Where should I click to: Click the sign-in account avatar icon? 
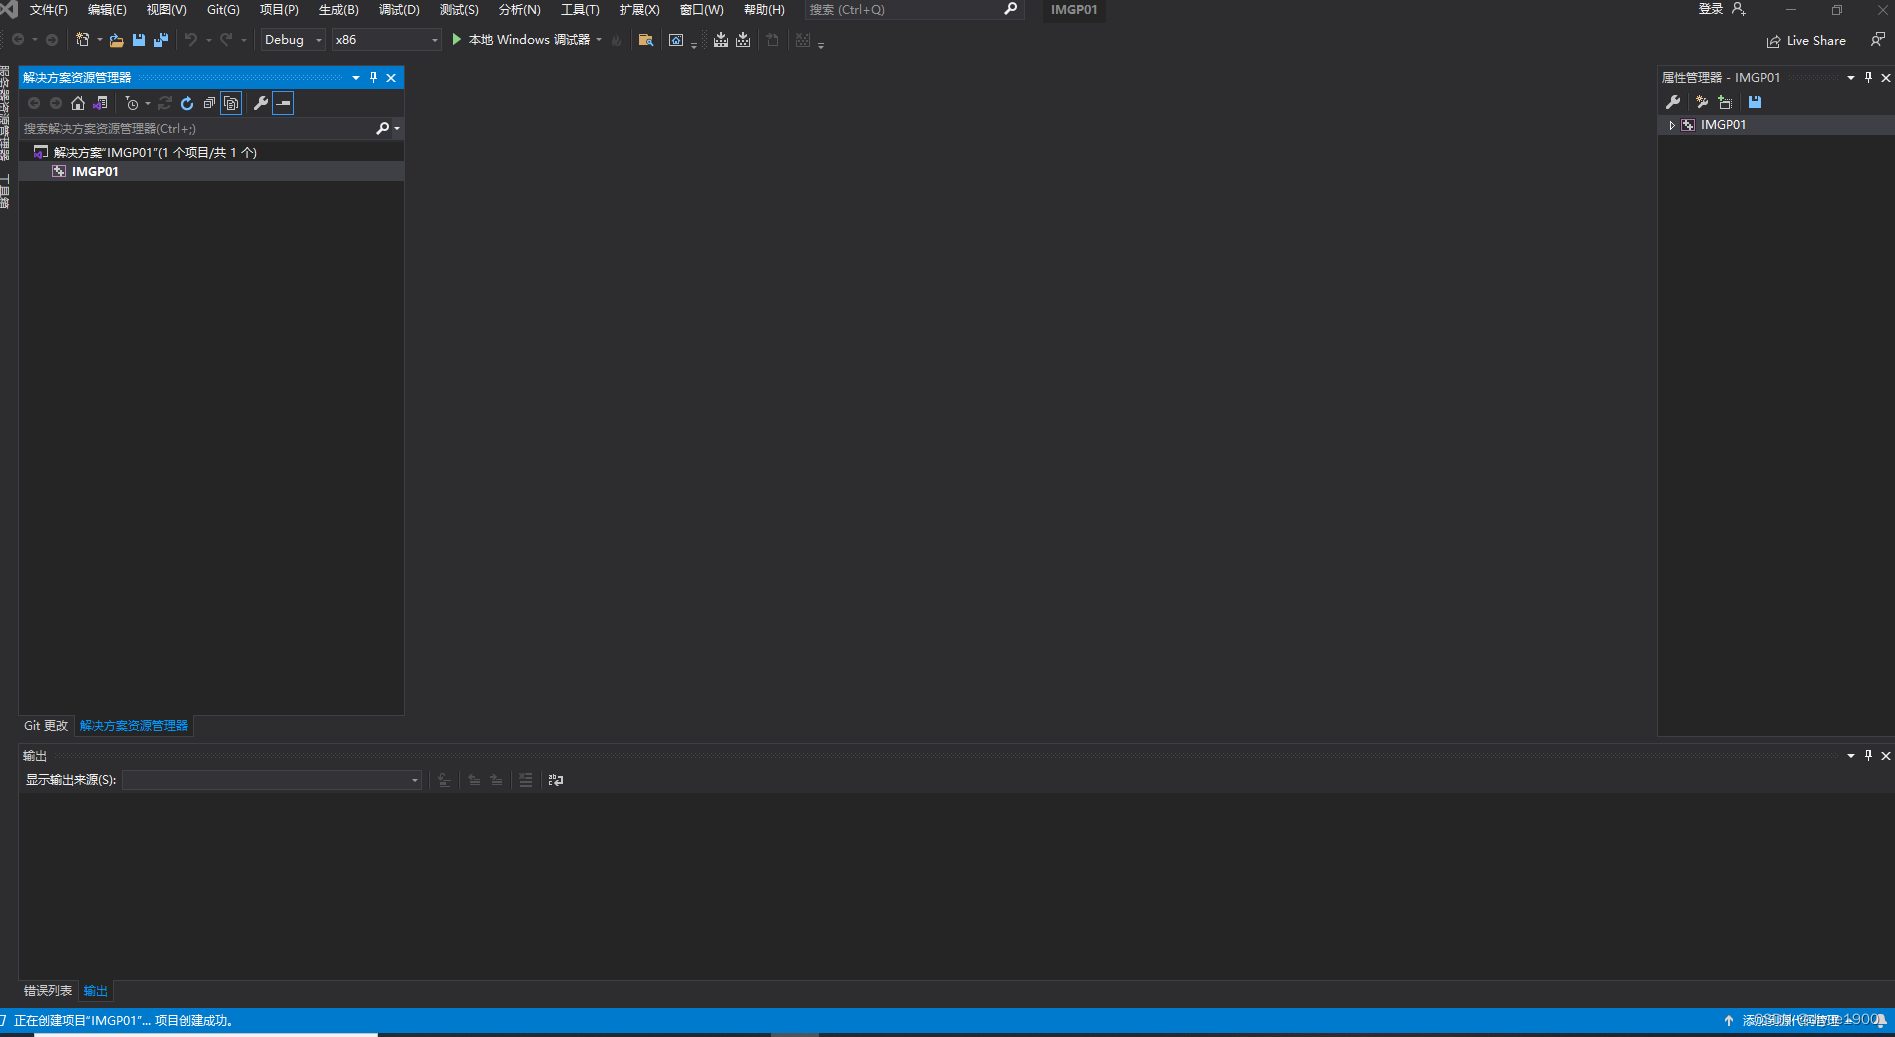pyautogui.click(x=1738, y=9)
